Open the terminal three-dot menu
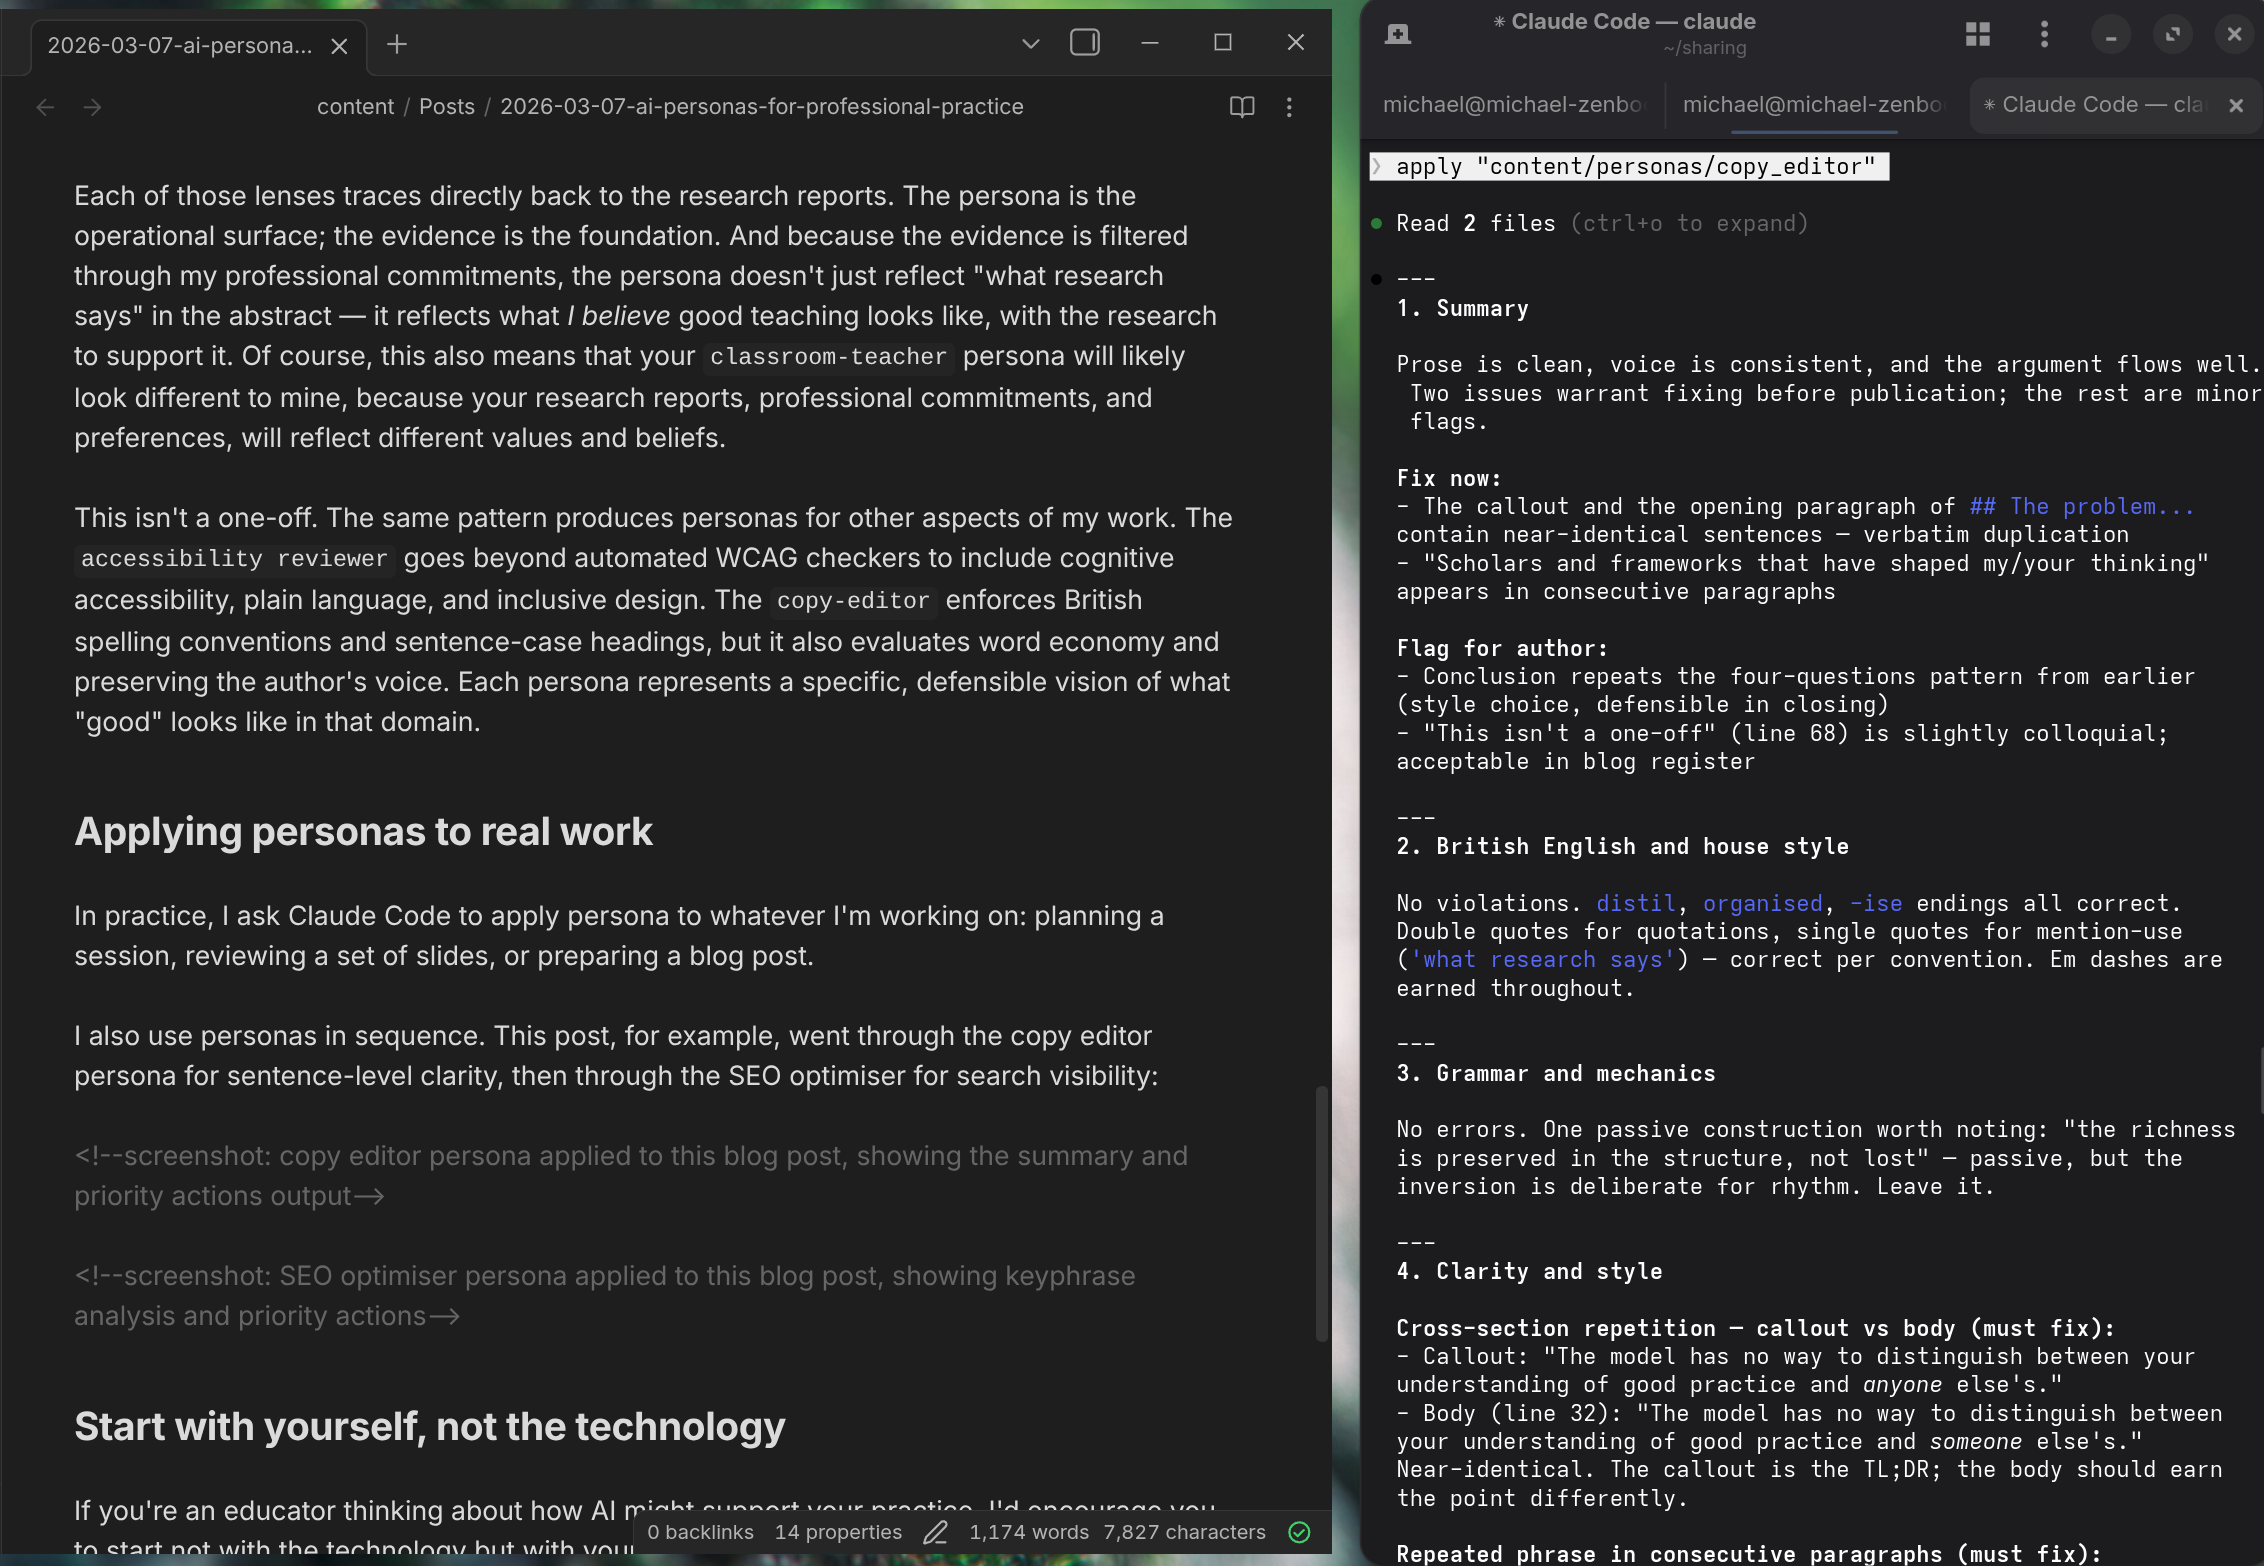 pos(2044,34)
